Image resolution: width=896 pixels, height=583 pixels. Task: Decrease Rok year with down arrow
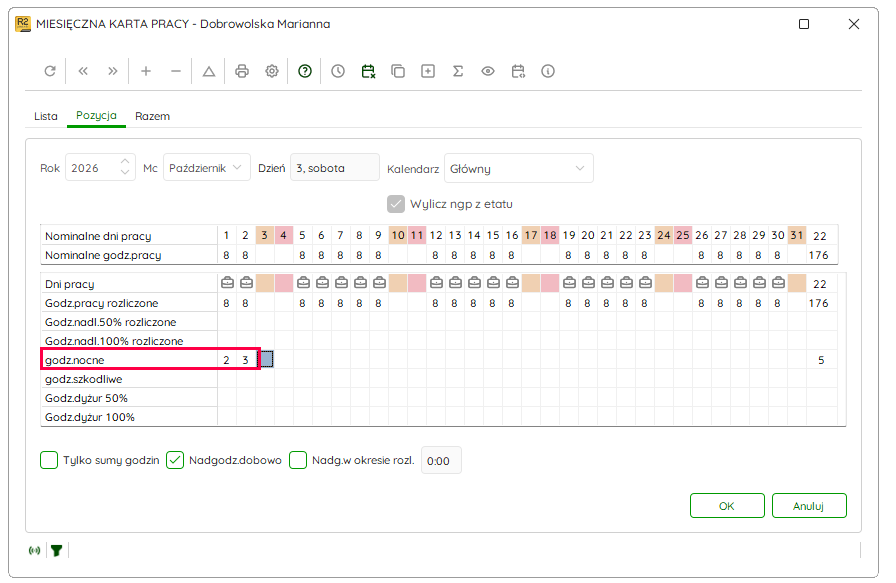click(x=125, y=173)
